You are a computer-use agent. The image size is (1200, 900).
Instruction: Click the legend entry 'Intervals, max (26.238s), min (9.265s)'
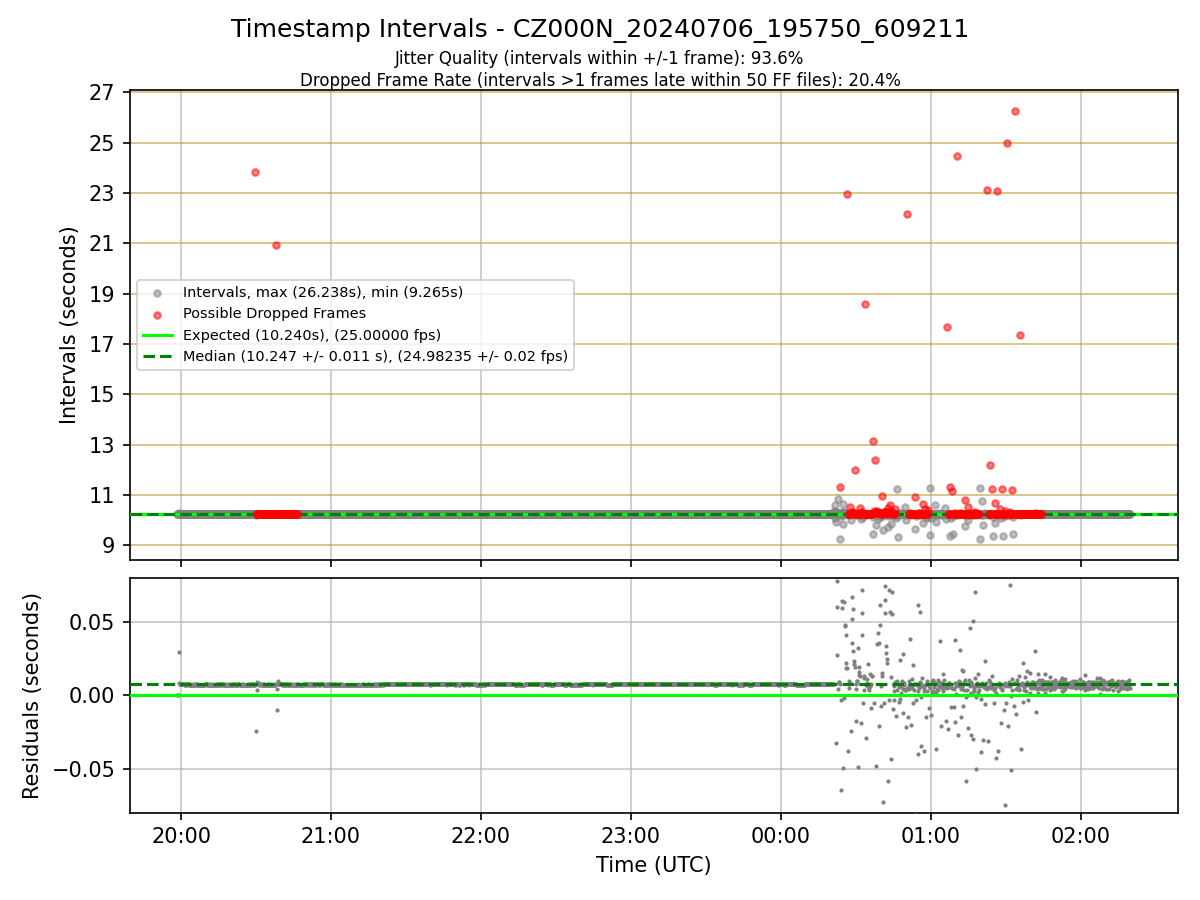click(x=323, y=292)
